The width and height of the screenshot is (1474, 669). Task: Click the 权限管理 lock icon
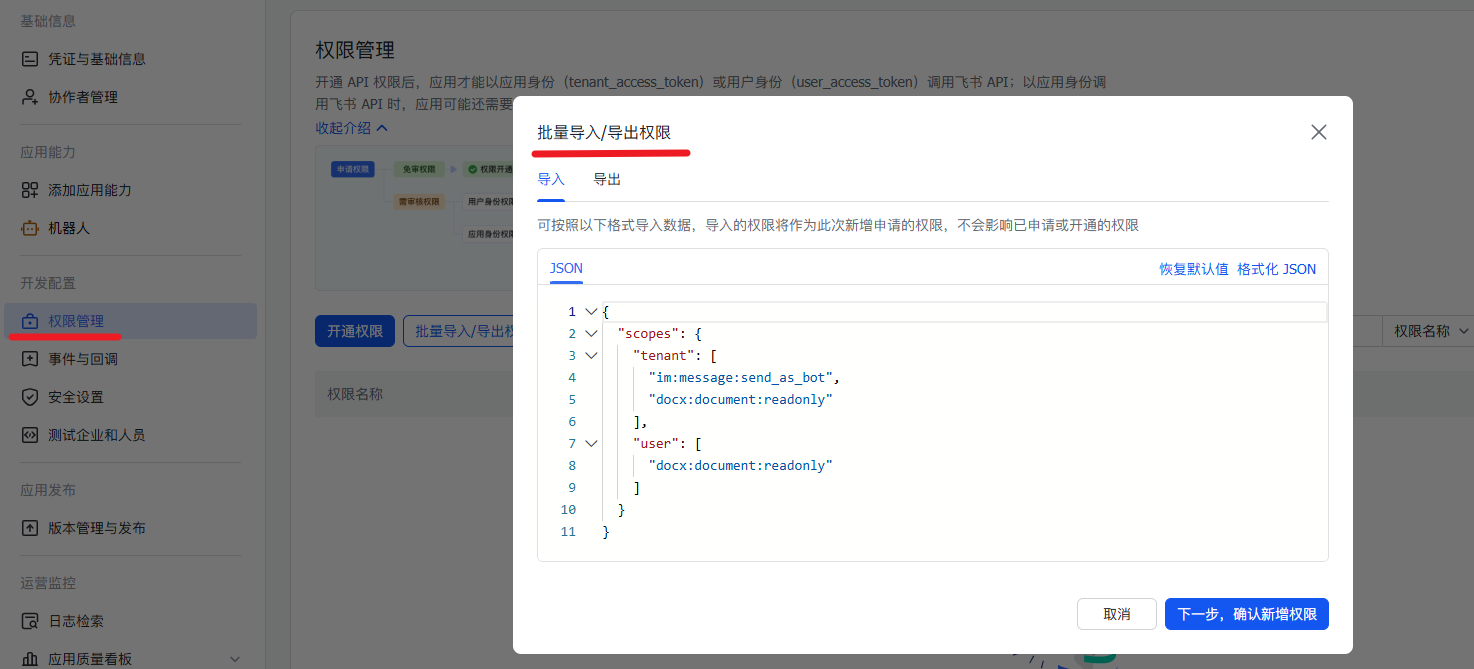[x=30, y=321]
